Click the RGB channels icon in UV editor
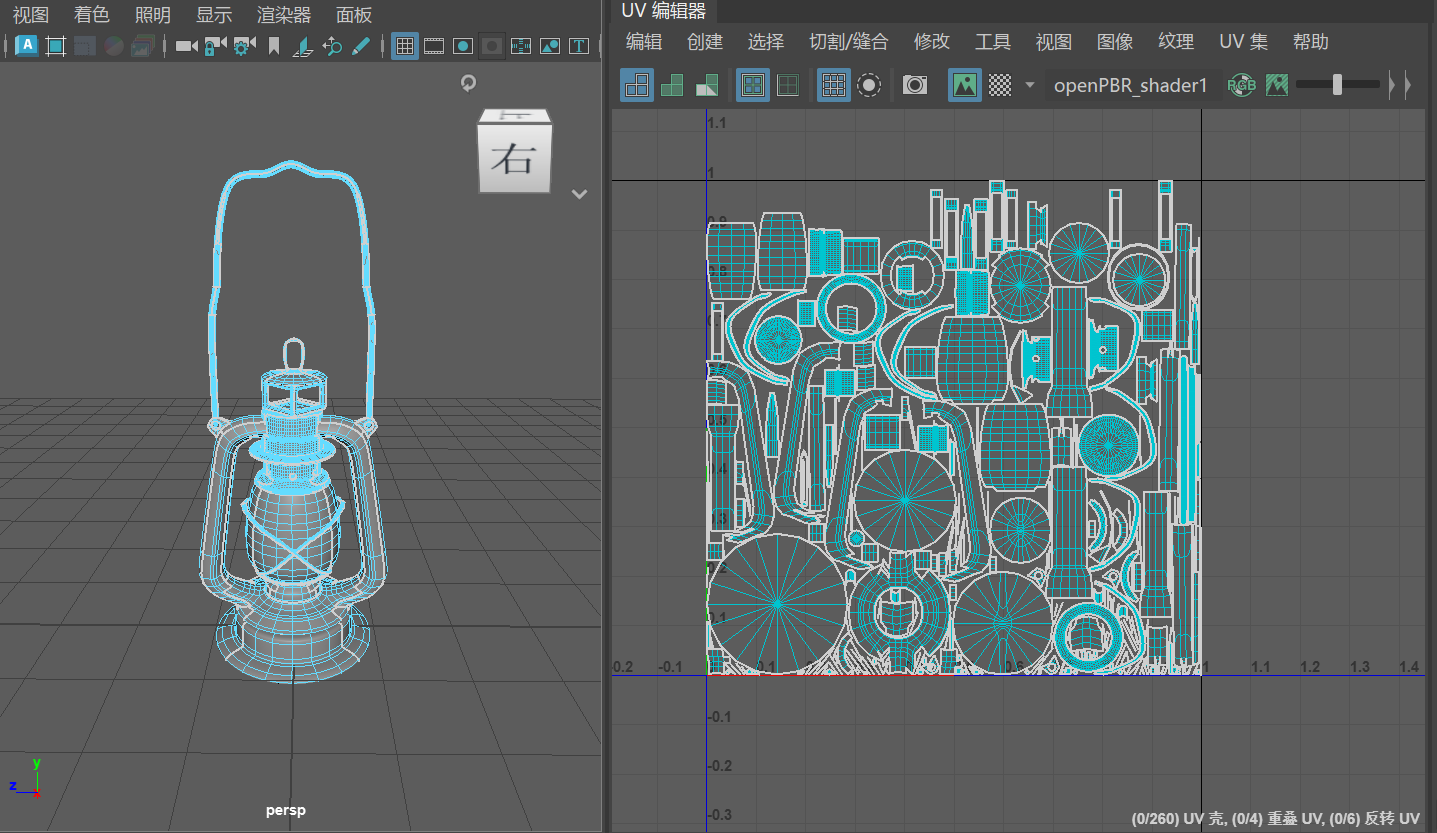The image size is (1437, 833). pyautogui.click(x=1241, y=85)
